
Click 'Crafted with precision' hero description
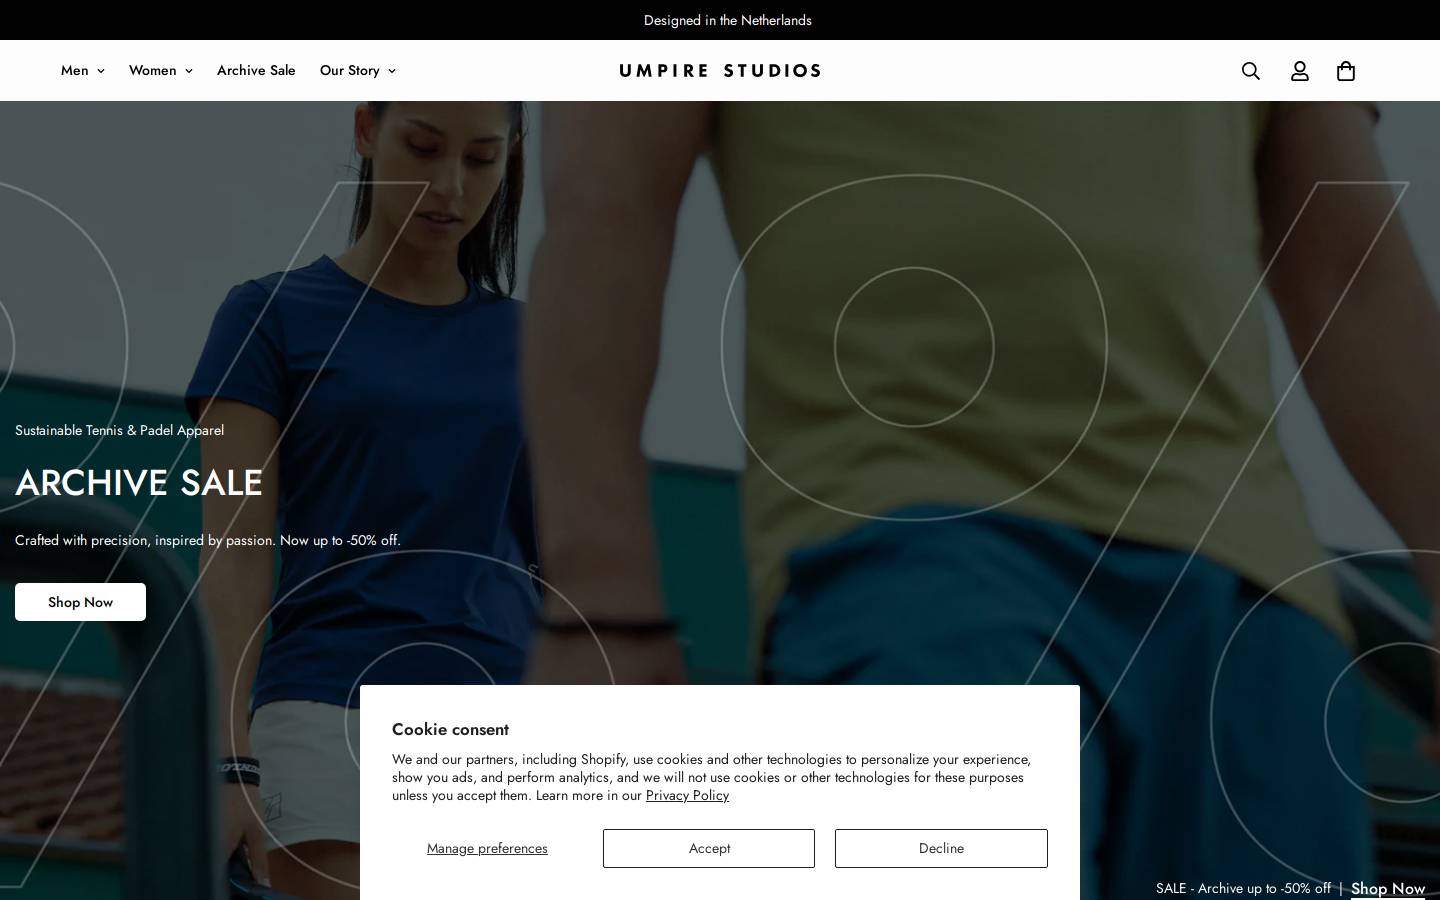[x=208, y=540]
